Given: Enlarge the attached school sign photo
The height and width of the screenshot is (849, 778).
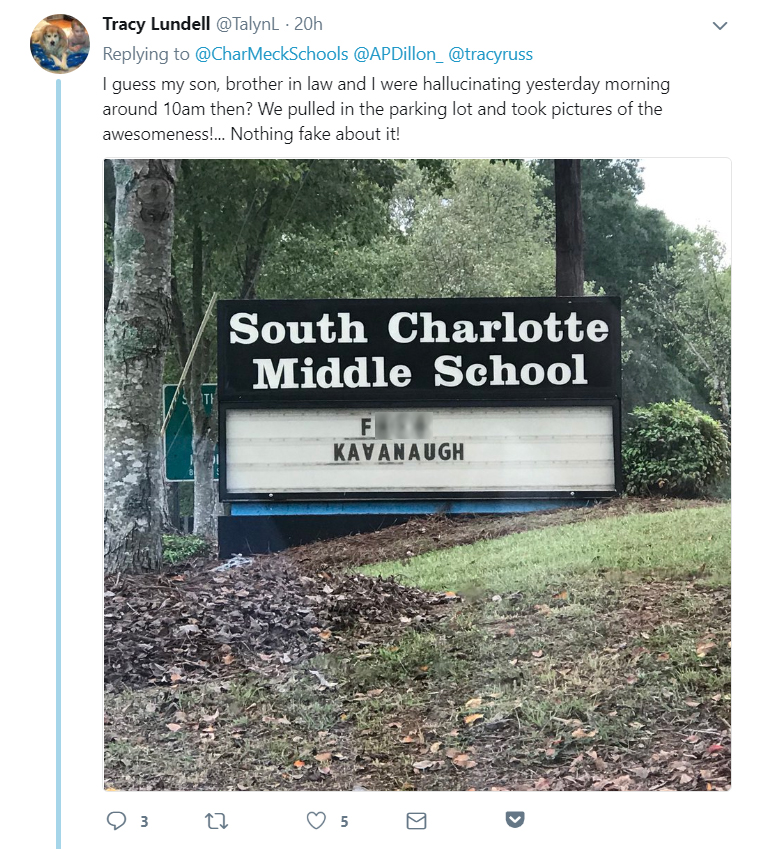Looking at the screenshot, I should pos(417,474).
